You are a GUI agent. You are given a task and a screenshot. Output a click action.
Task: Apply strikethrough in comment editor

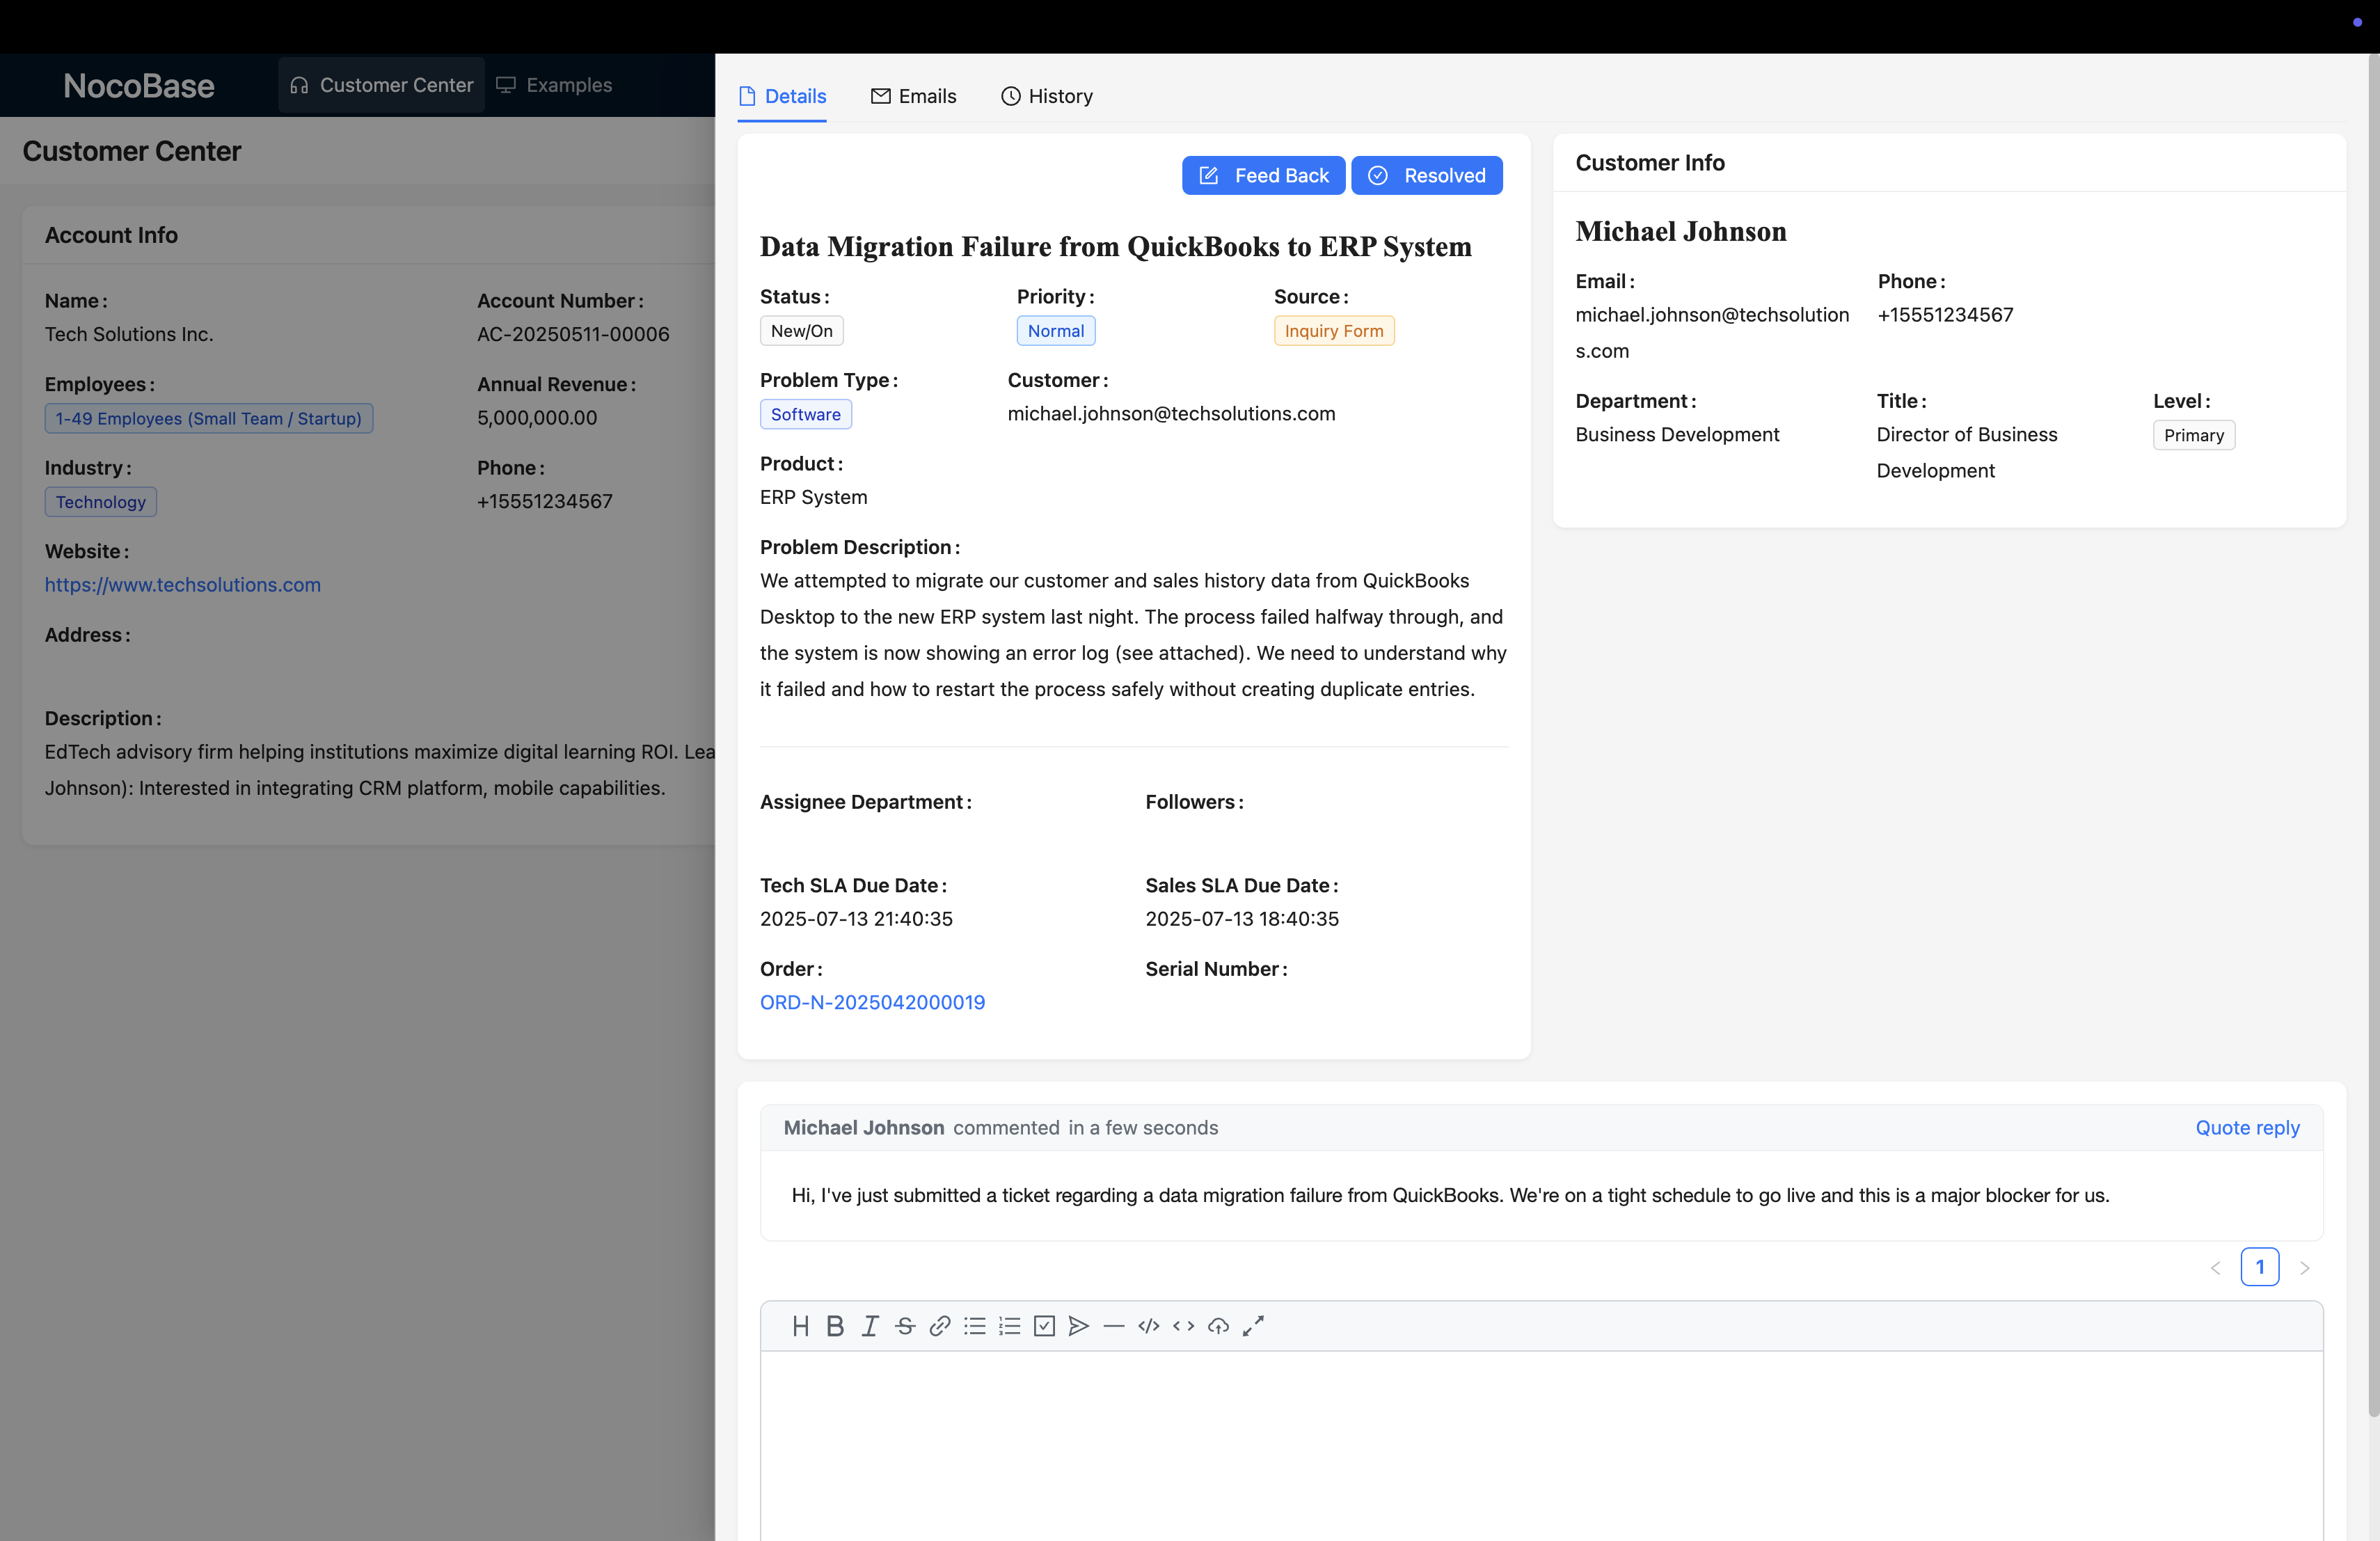tap(905, 1326)
